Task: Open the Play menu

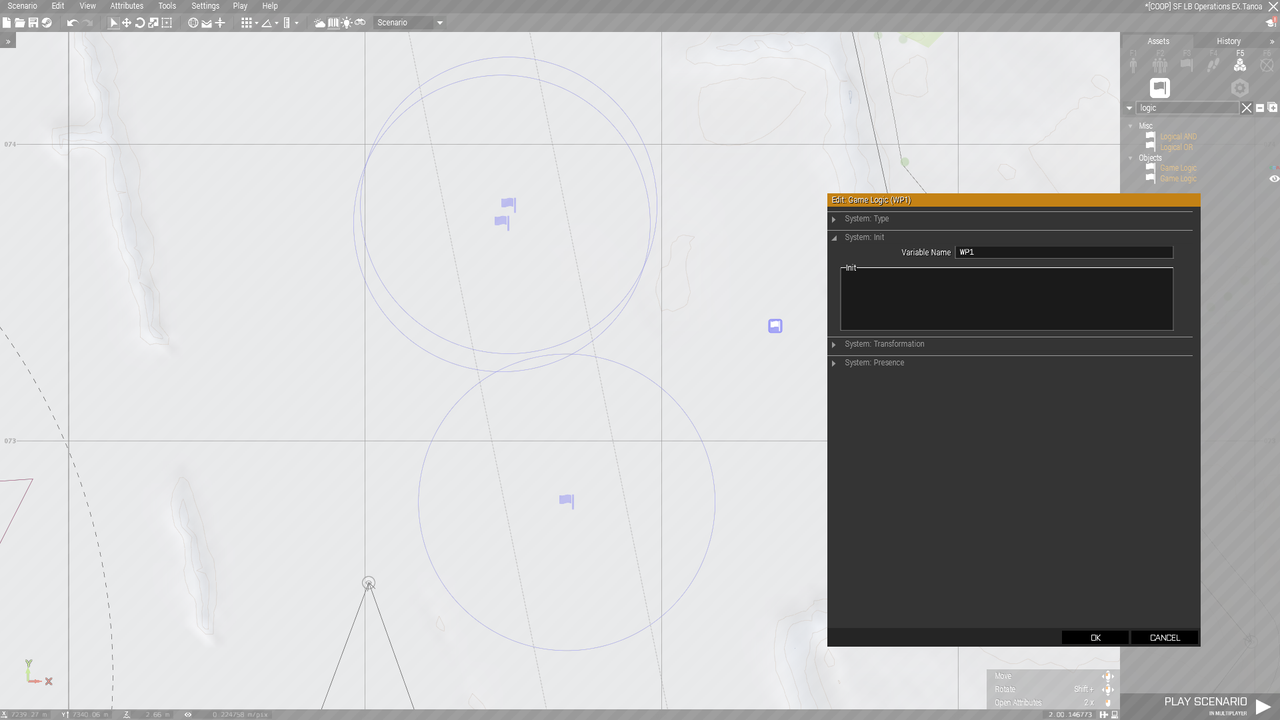Action: point(240,6)
